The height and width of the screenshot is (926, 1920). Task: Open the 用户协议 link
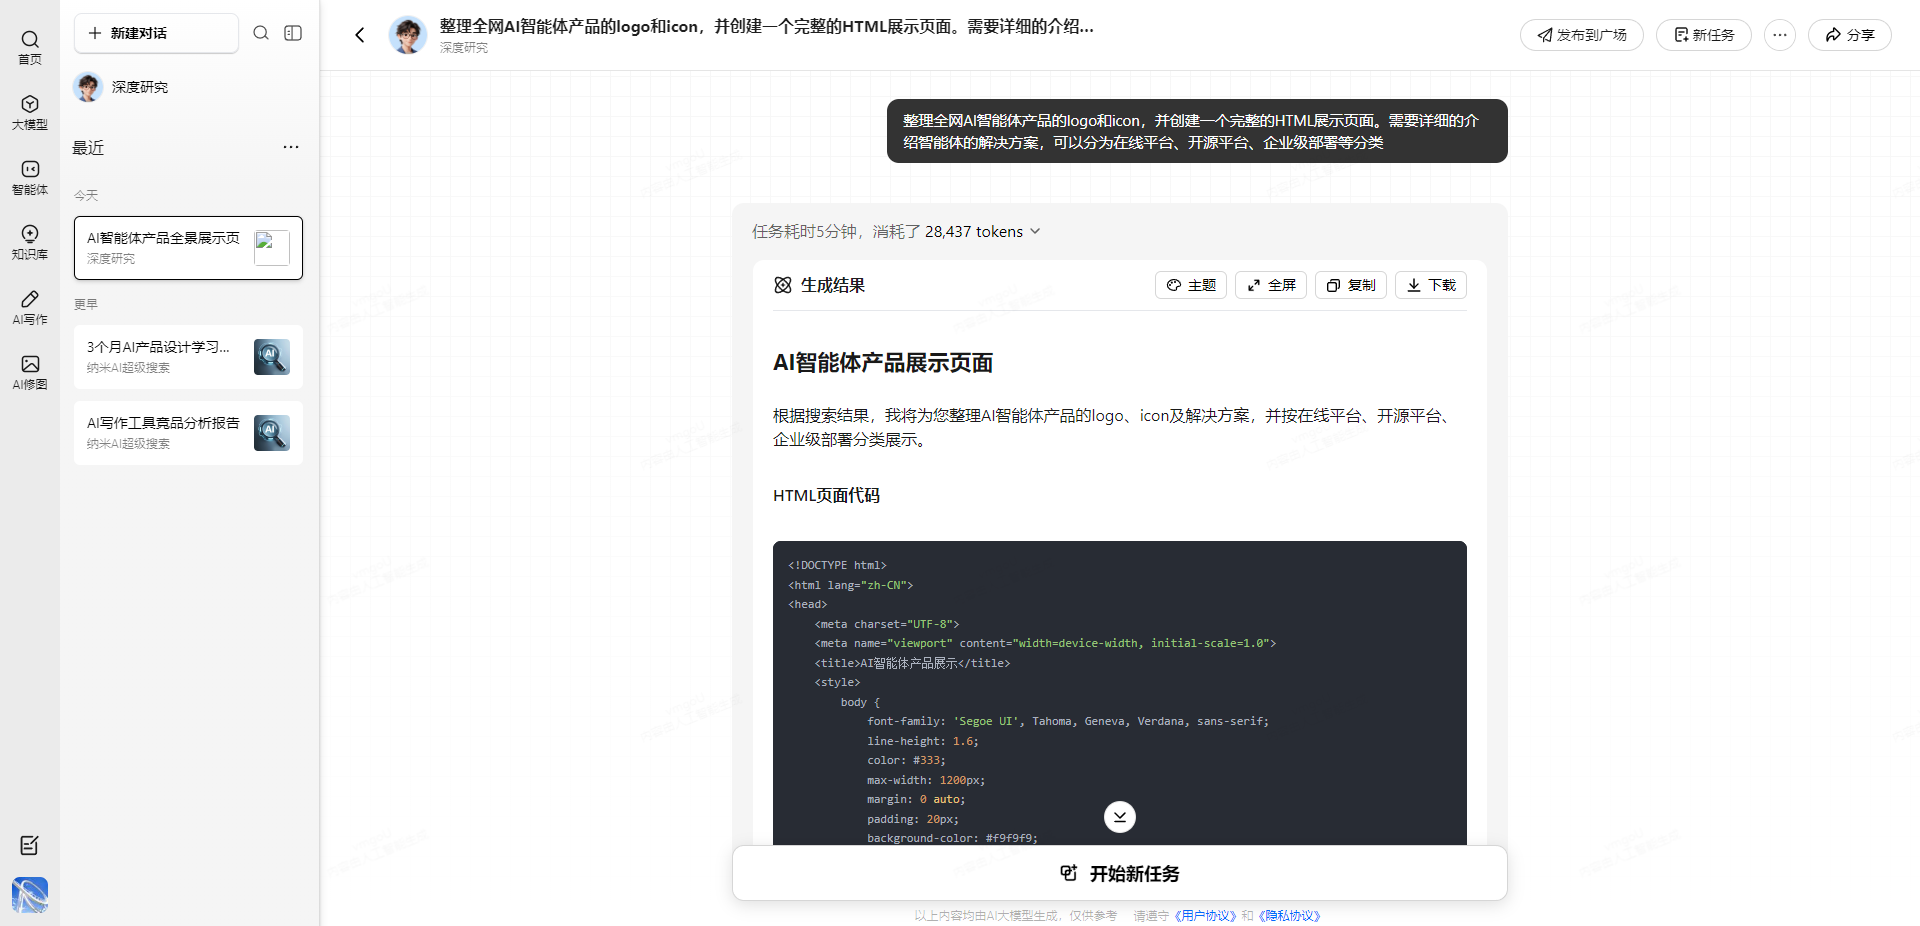pyautogui.click(x=1205, y=915)
